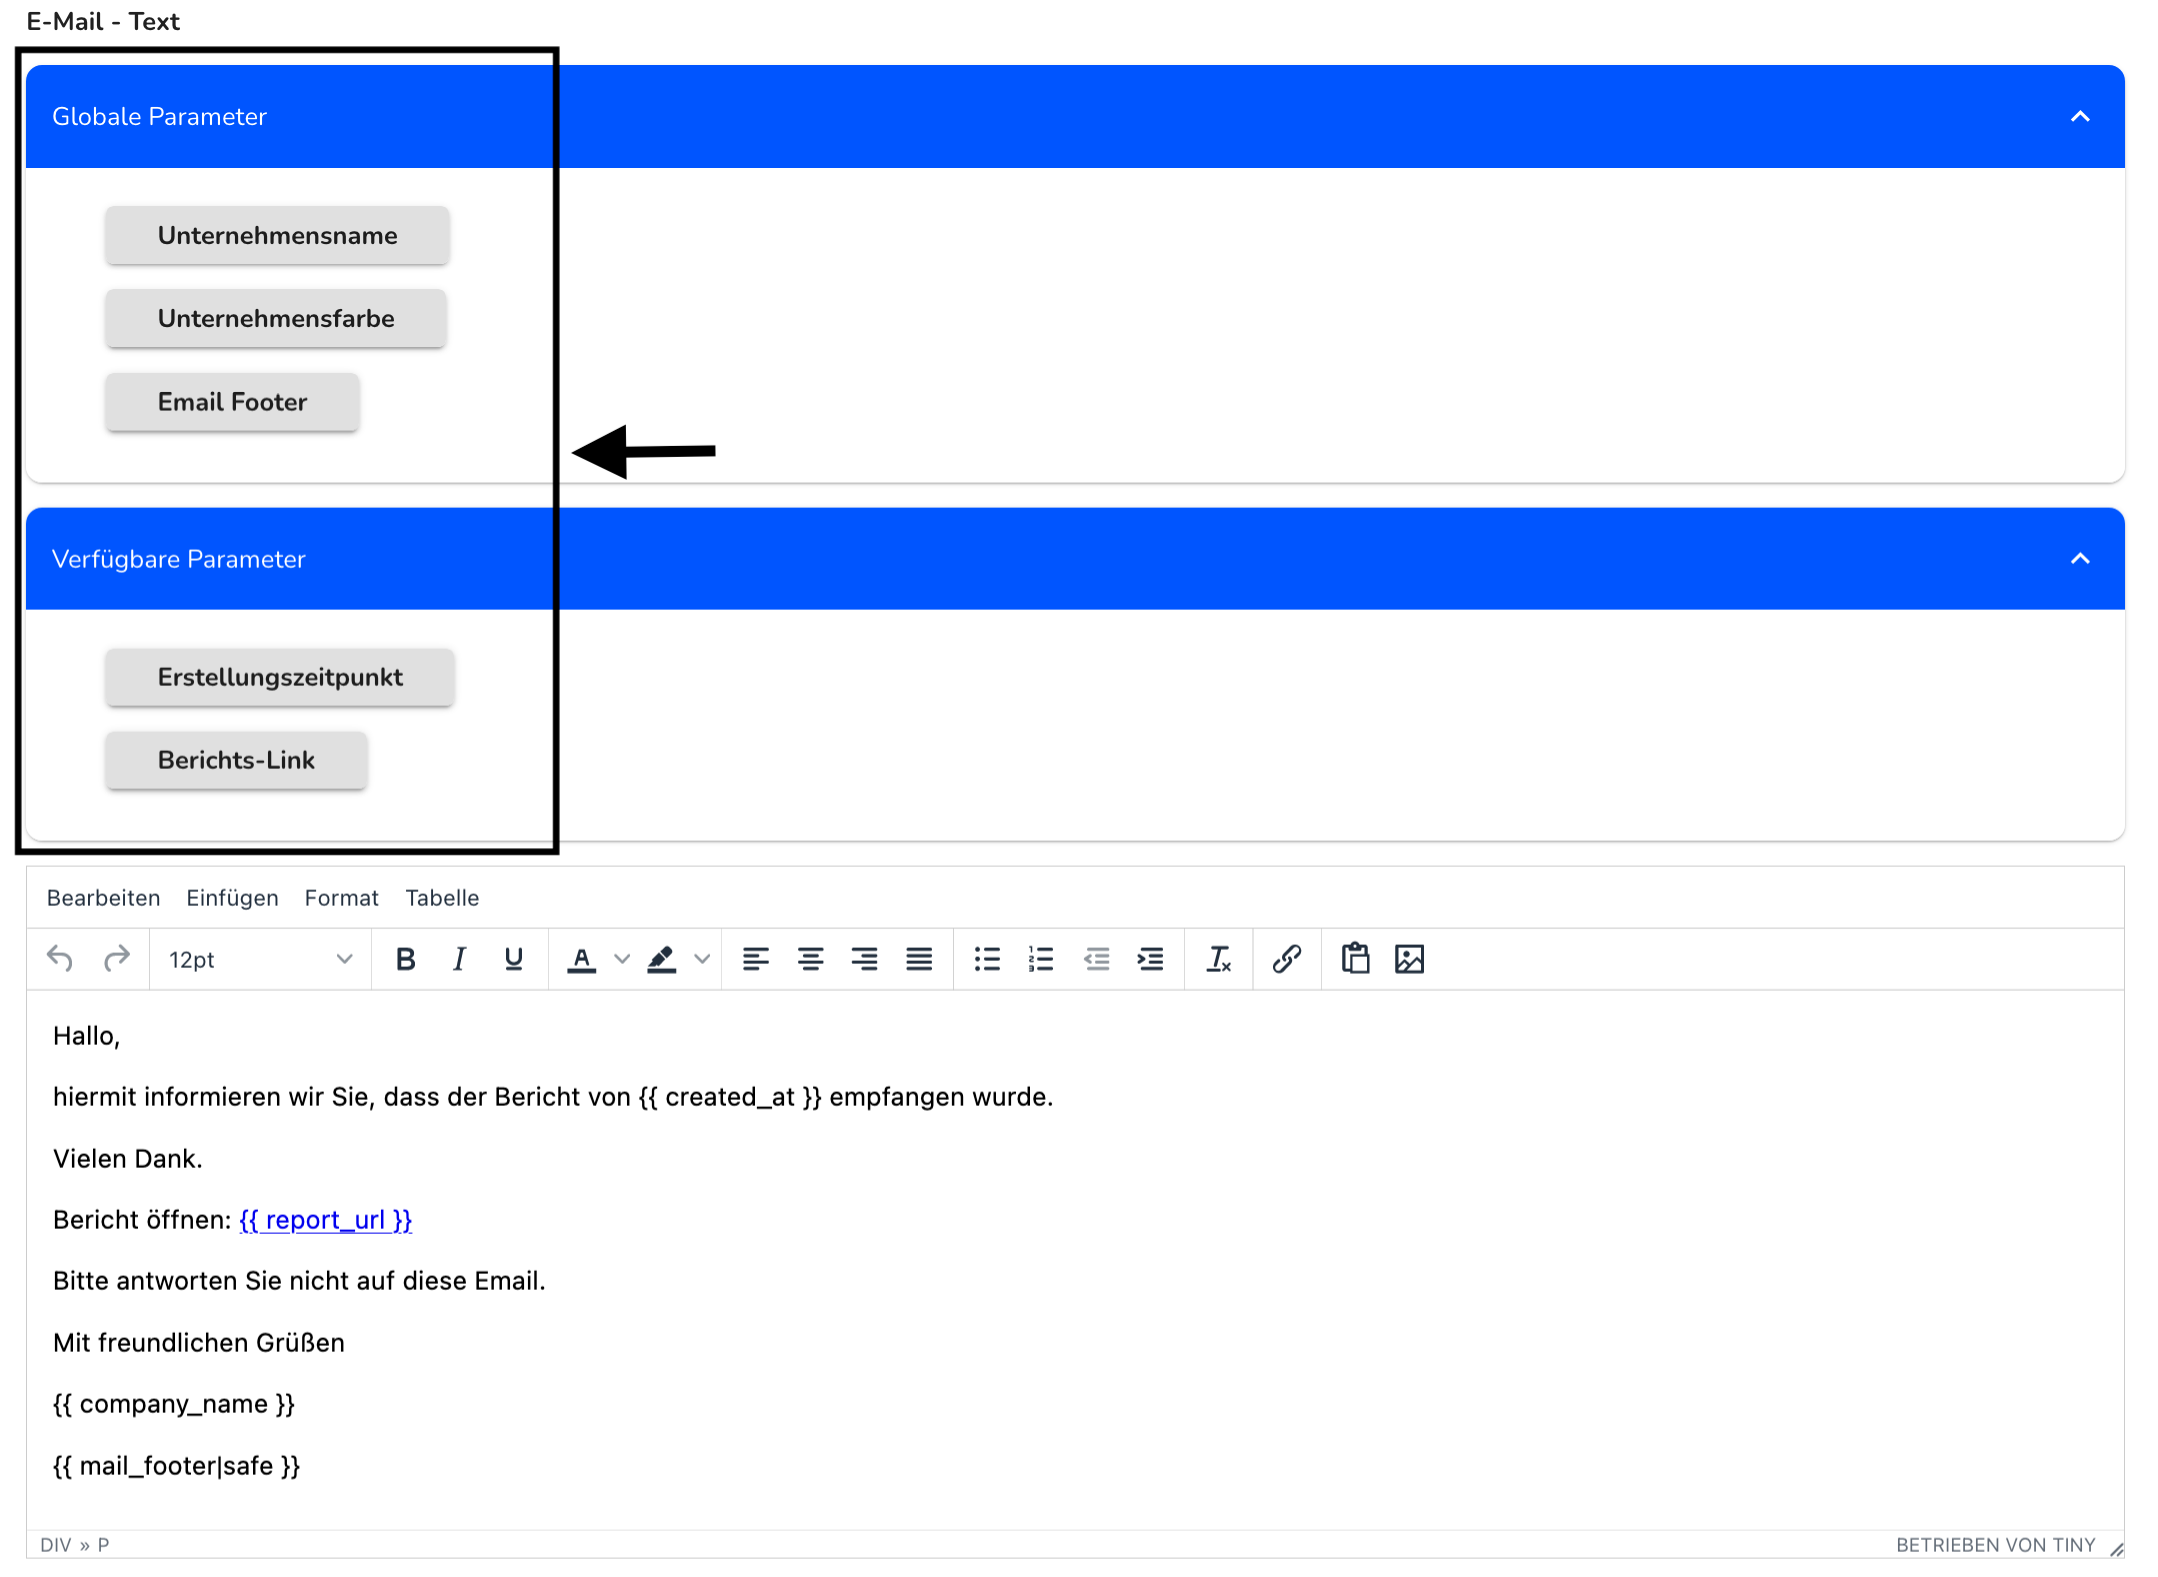
Task: Click the Unternehmensname parameter button
Action: (x=276, y=235)
